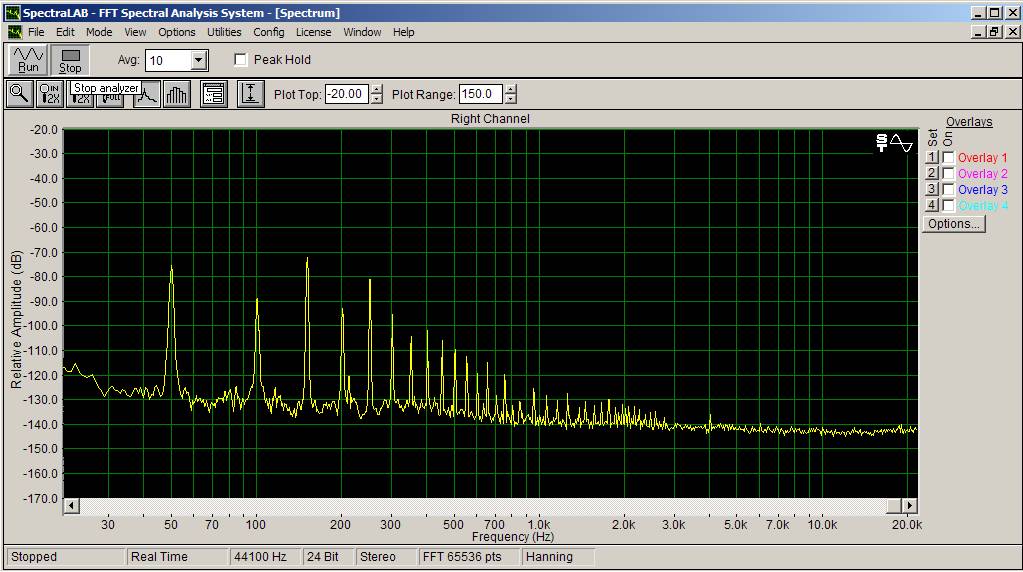
Task: Click the sine wave icon in plot corner
Action: 902,143
